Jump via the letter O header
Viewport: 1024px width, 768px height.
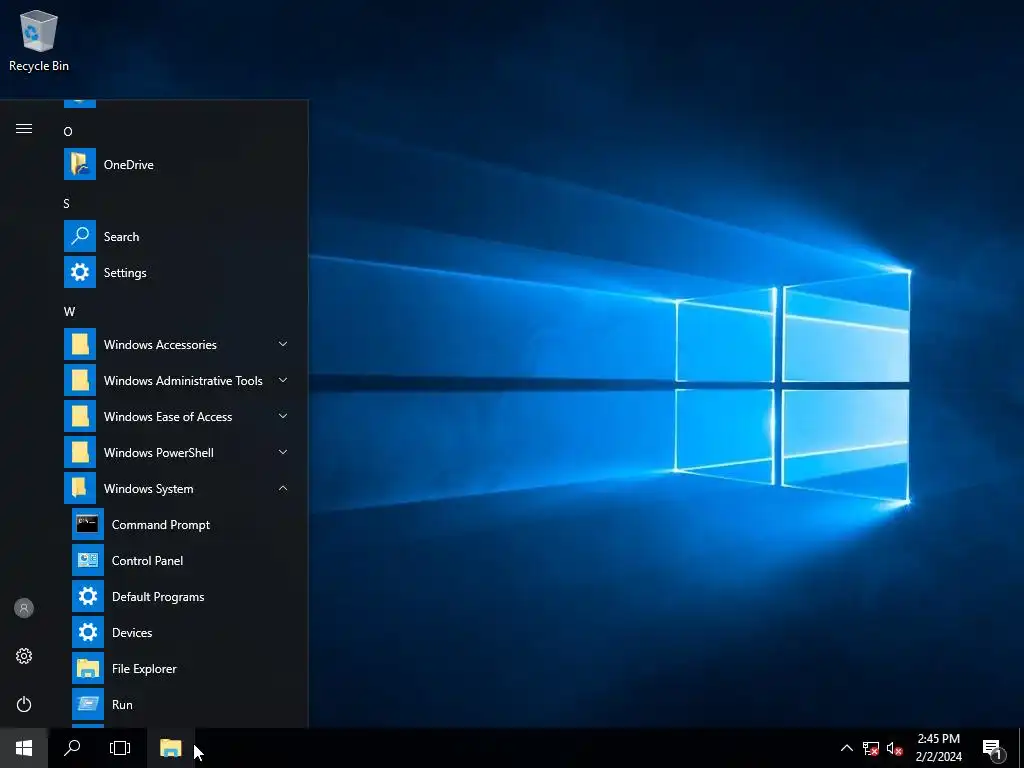pyautogui.click(x=68, y=132)
